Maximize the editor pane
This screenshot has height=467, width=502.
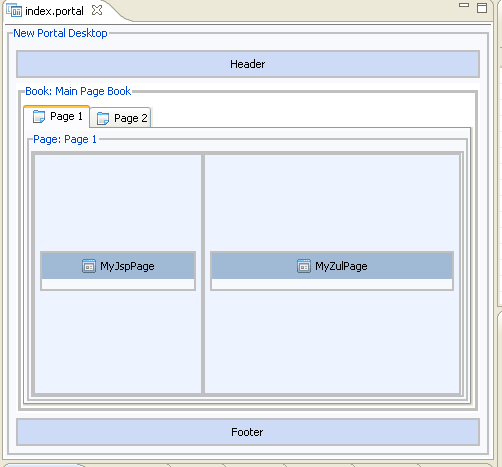(482, 8)
